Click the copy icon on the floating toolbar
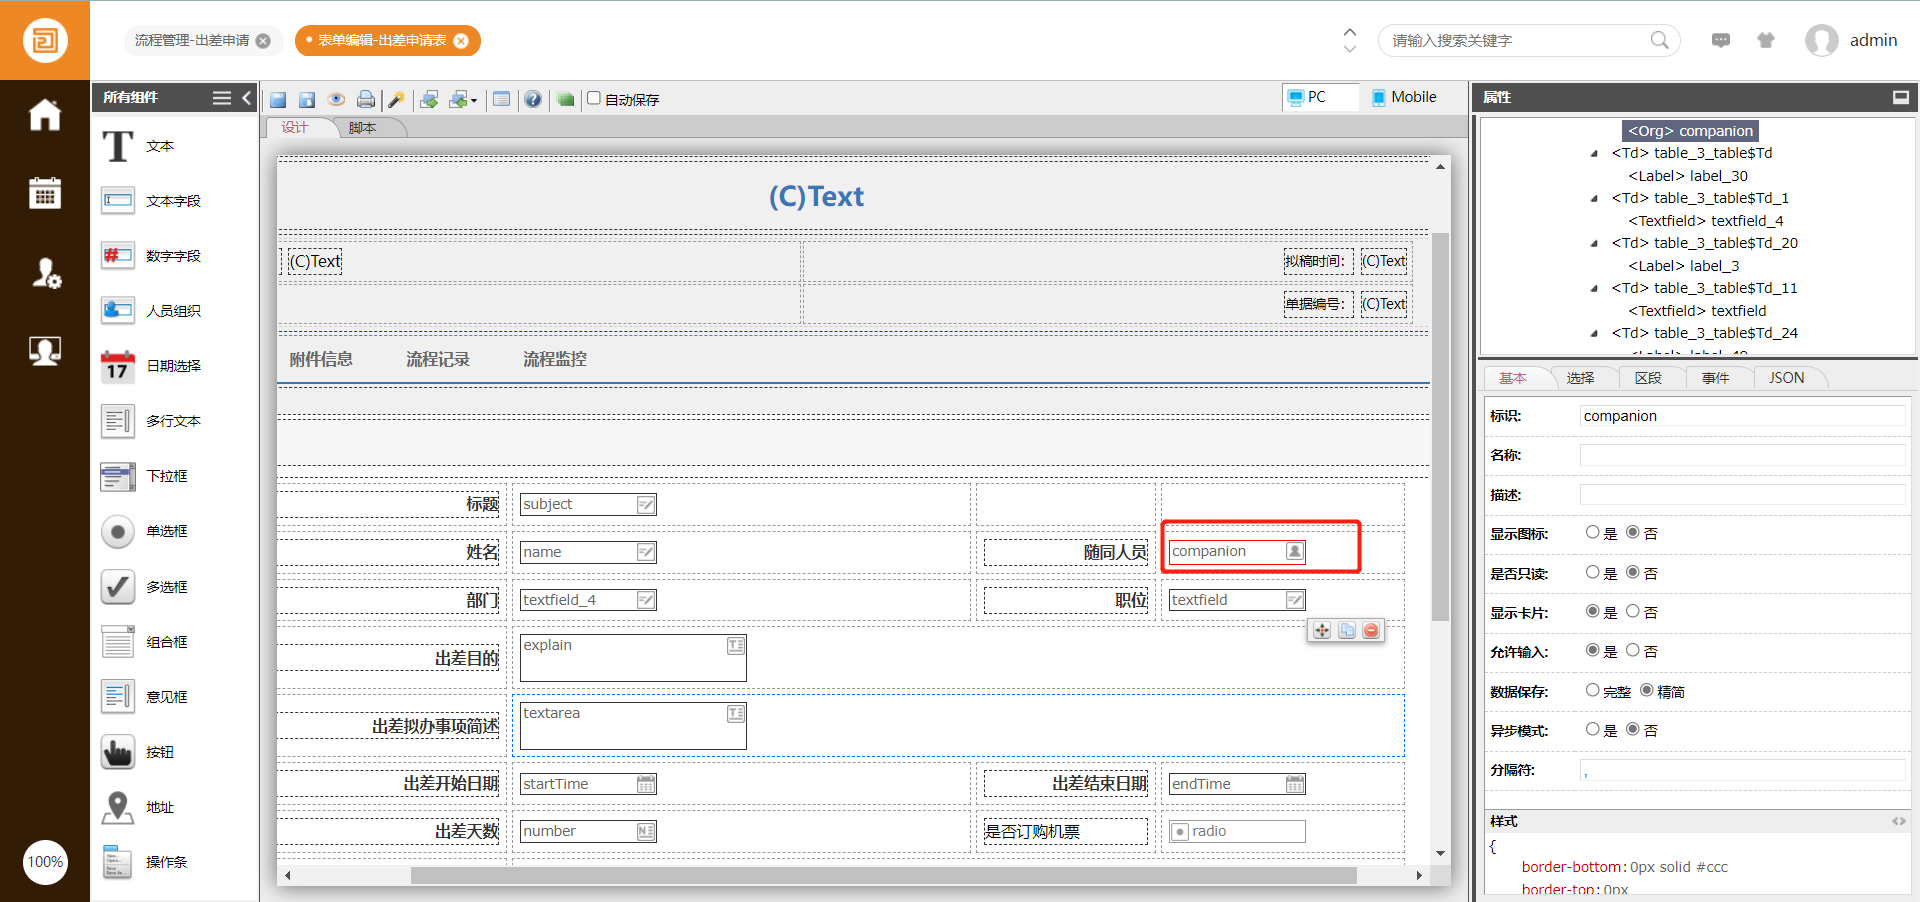1920x902 pixels. (x=1347, y=630)
